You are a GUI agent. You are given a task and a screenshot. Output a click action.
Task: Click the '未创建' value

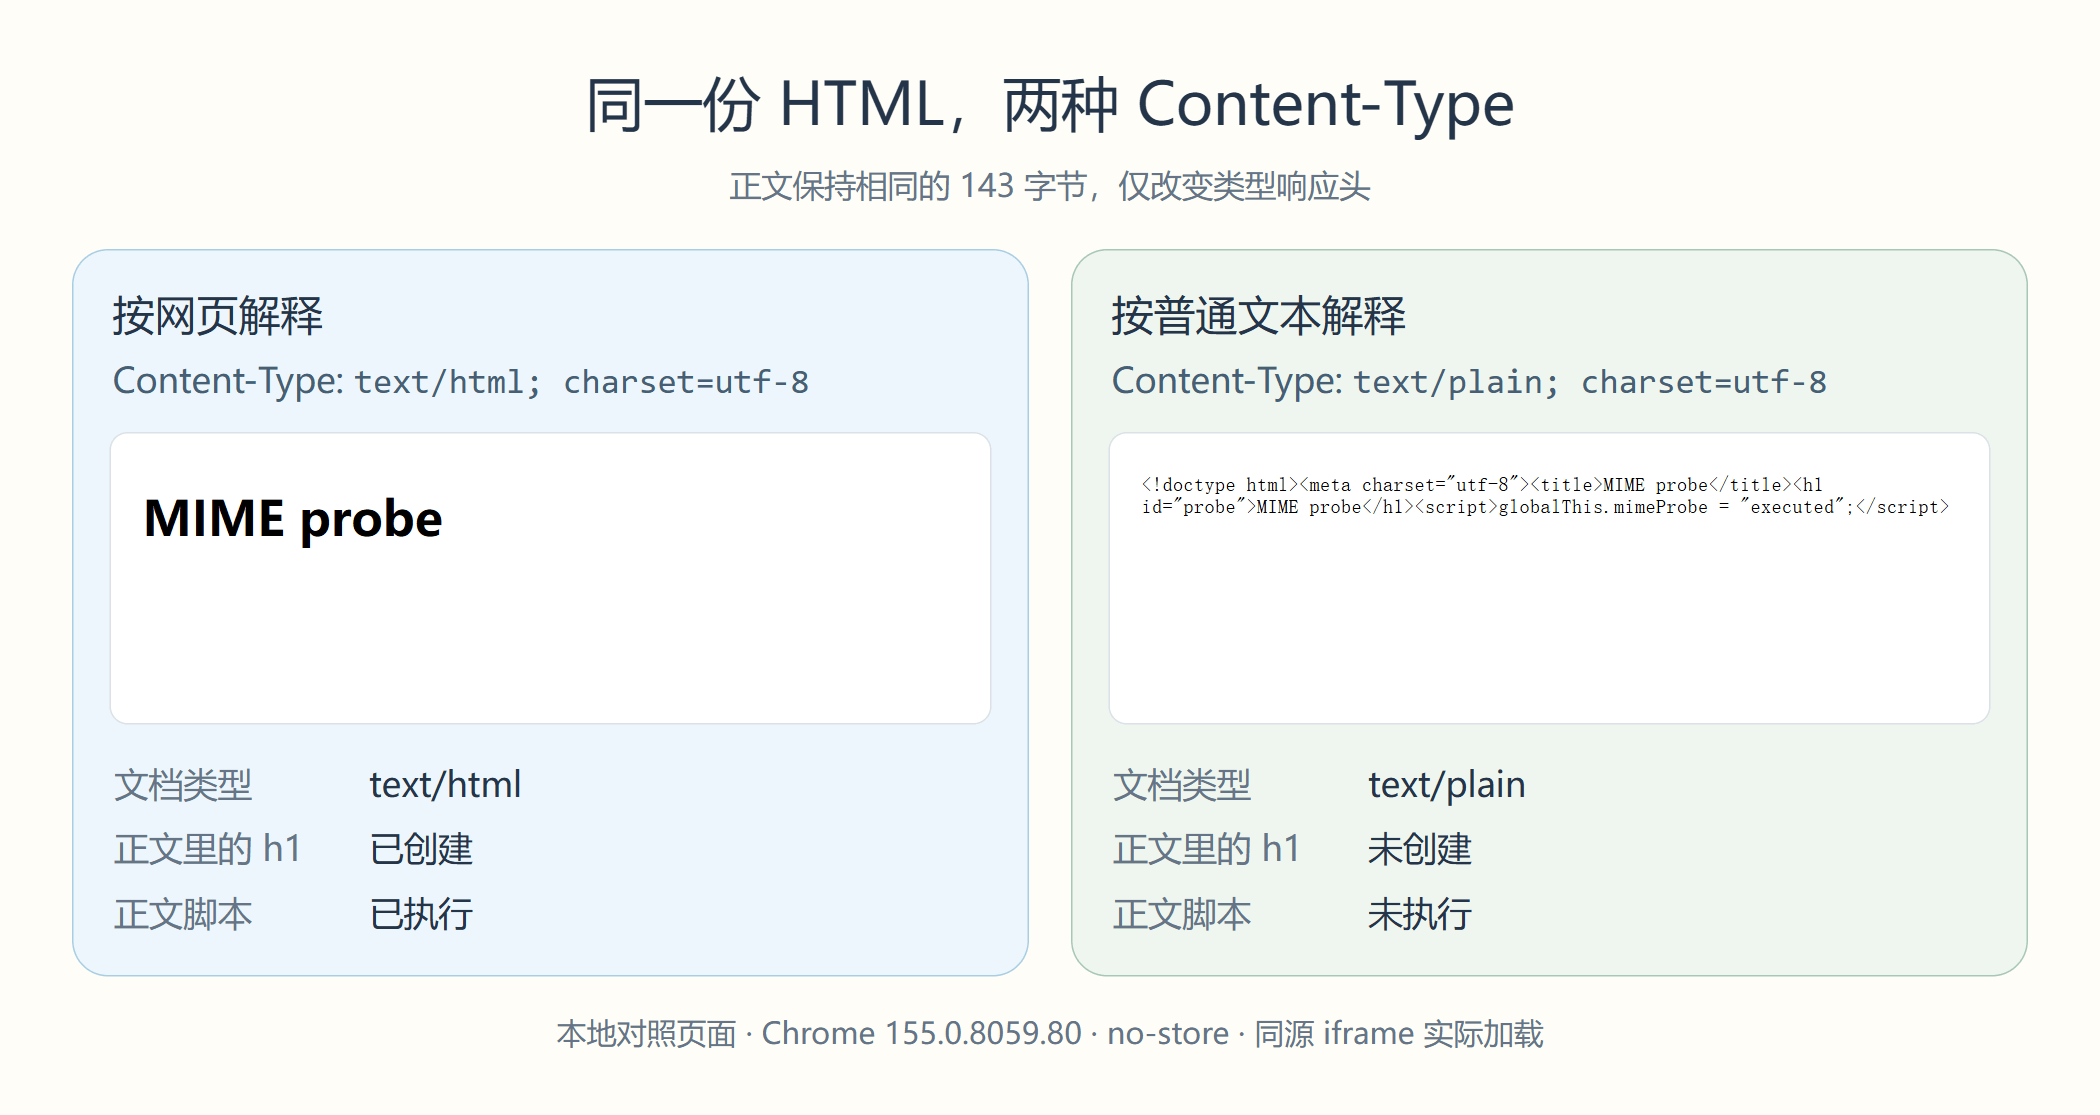coord(1420,849)
